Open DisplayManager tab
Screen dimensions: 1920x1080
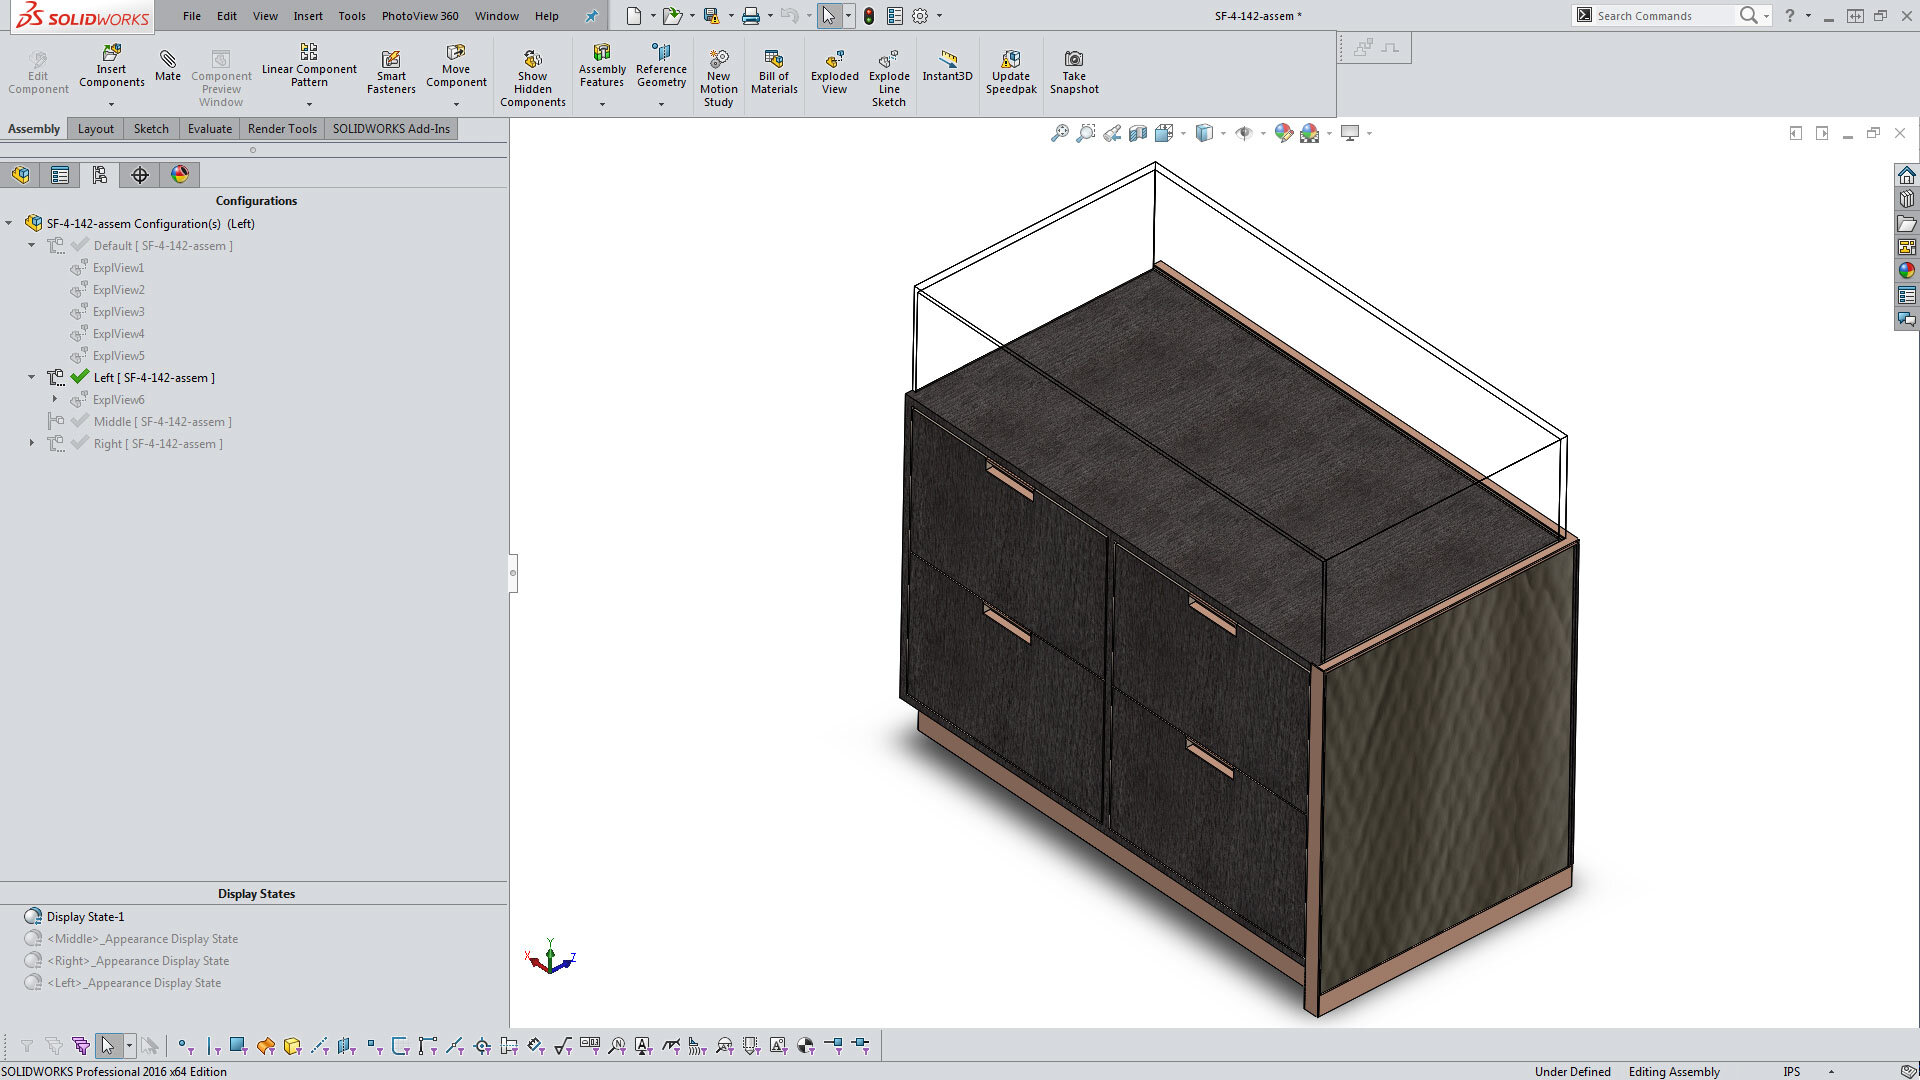(x=180, y=175)
